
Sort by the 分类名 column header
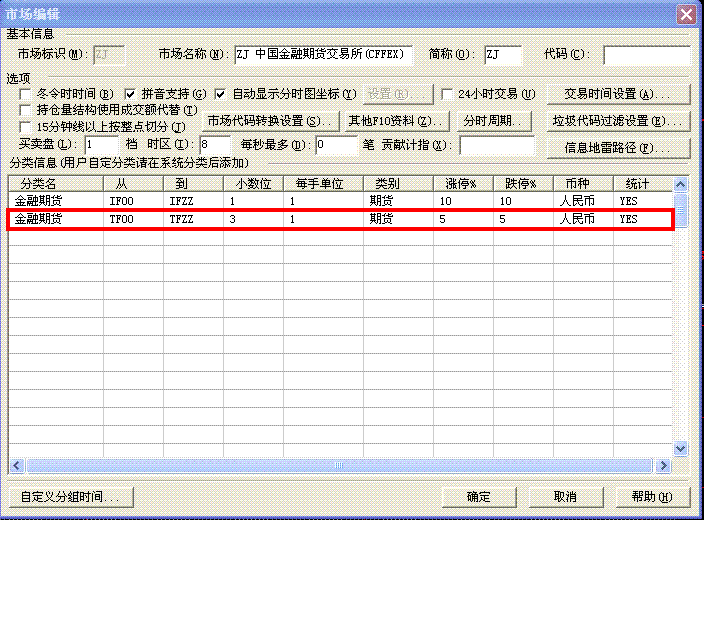click(55, 184)
